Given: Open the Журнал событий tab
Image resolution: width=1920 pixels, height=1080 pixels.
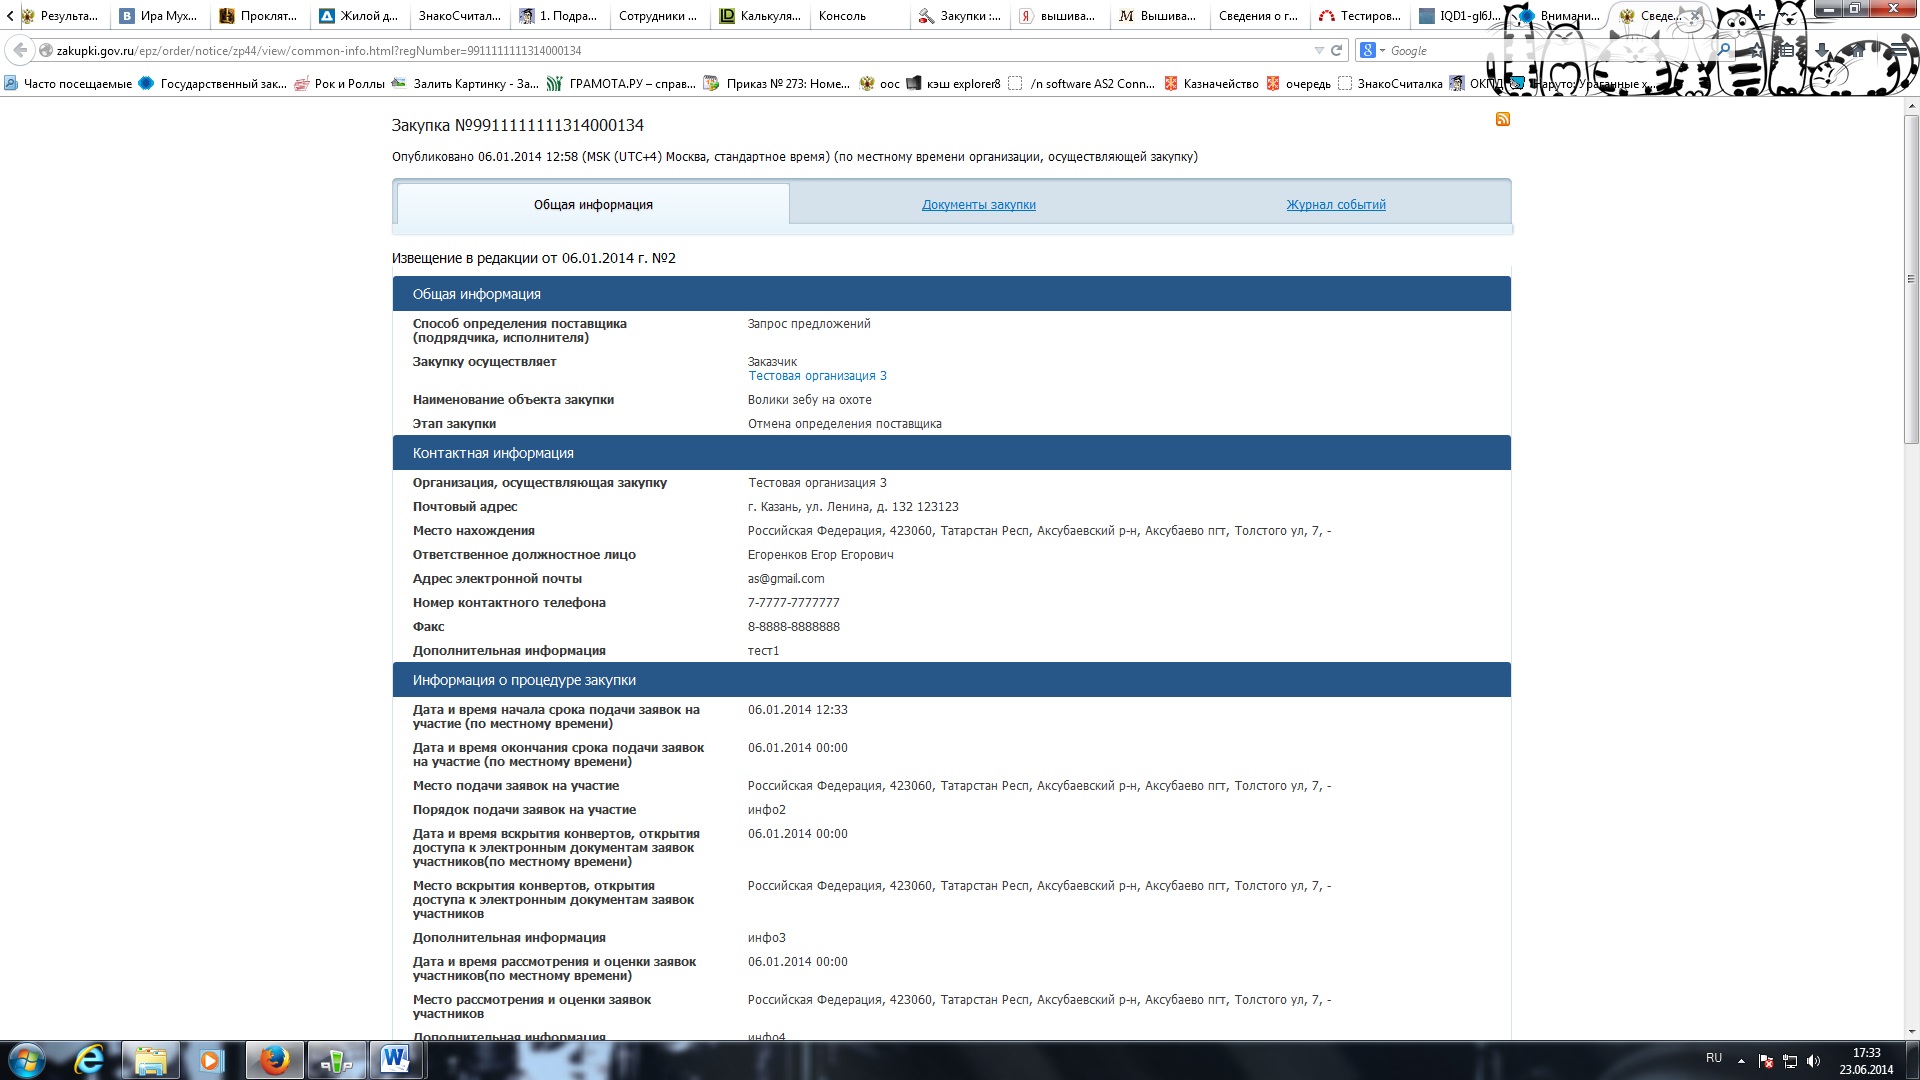Looking at the screenshot, I should tap(1335, 205).
